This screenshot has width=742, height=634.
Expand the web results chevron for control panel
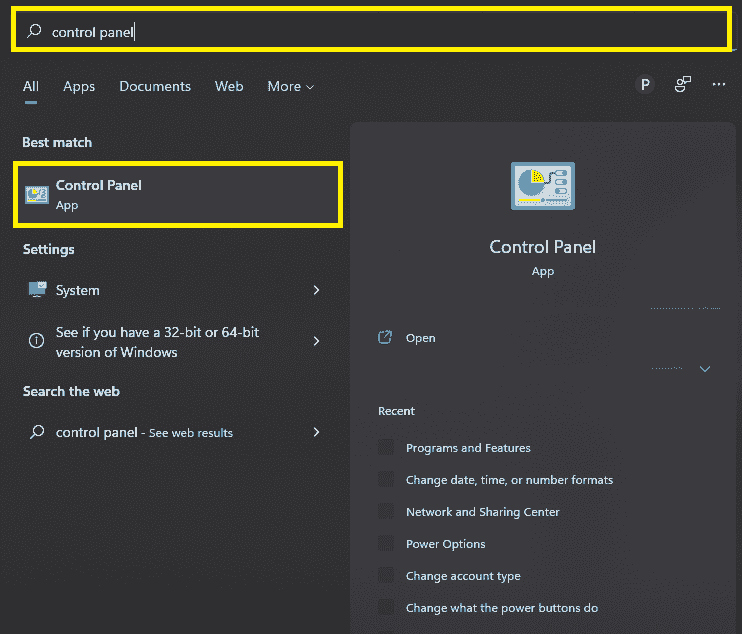(x=316, y=432)
